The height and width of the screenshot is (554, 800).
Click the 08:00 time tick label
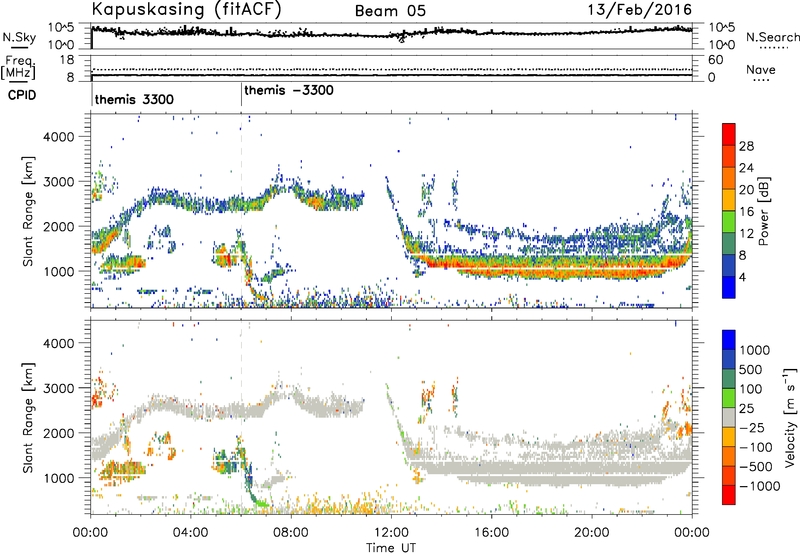pos(291,533)
